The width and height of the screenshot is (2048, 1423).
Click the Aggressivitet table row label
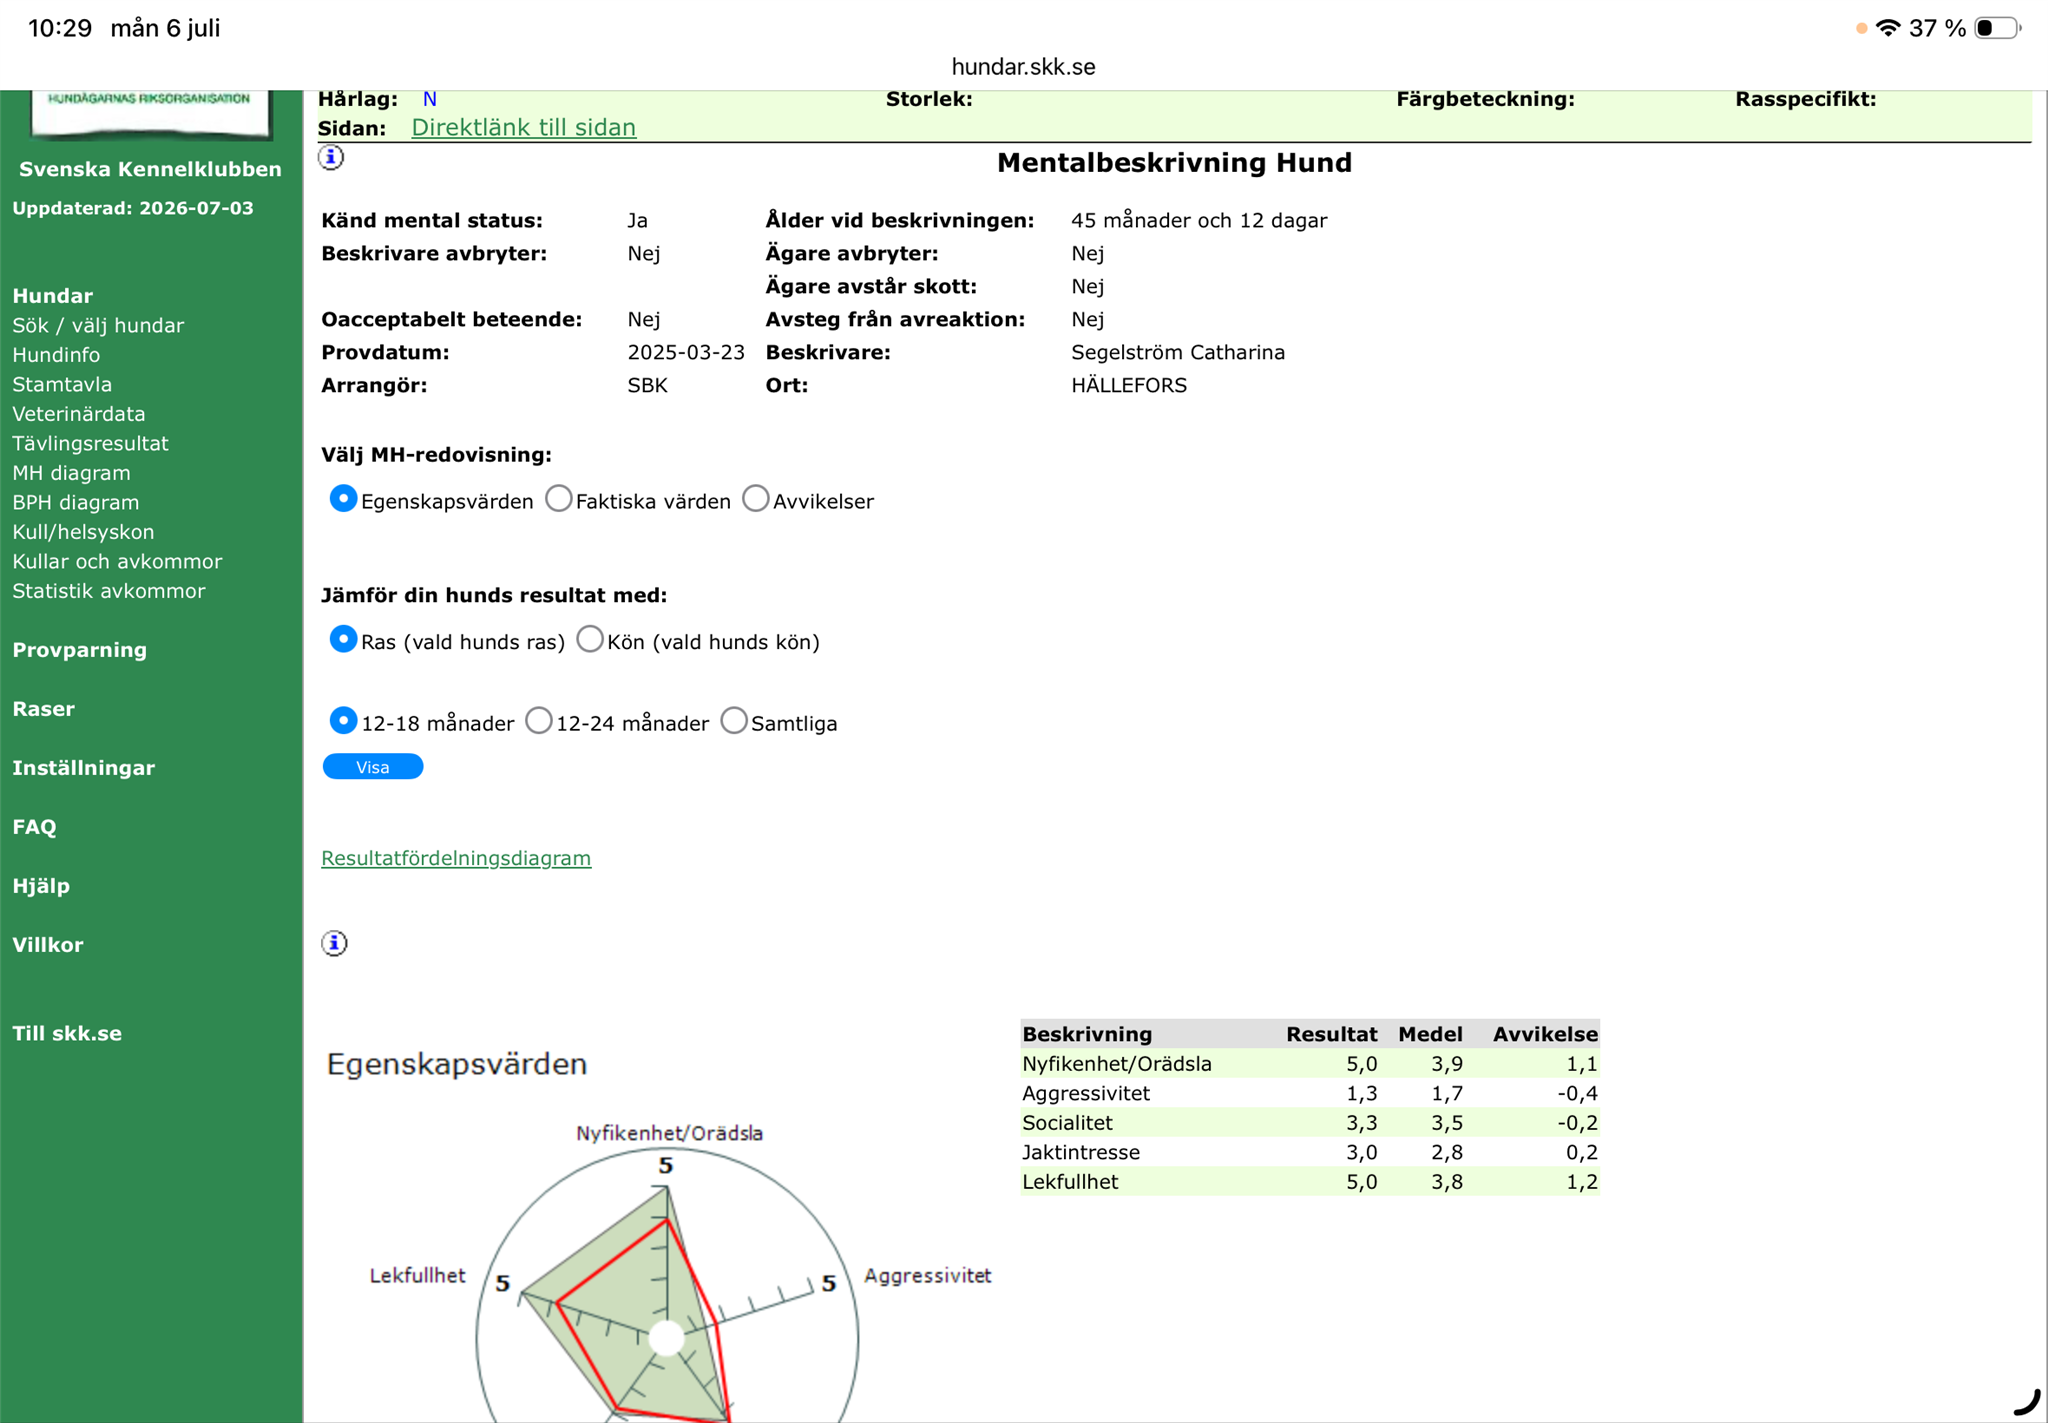click(x=1086, y=1094)
